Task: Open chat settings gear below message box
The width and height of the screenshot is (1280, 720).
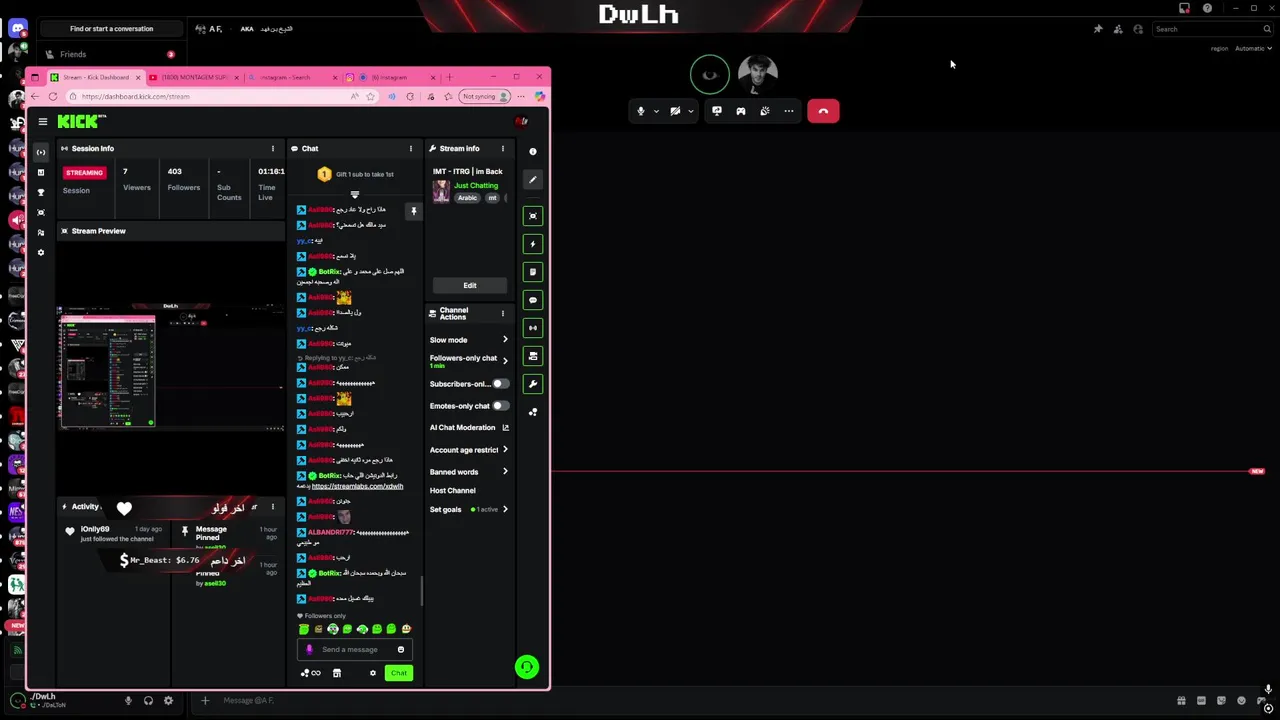Action: [373, 673]
